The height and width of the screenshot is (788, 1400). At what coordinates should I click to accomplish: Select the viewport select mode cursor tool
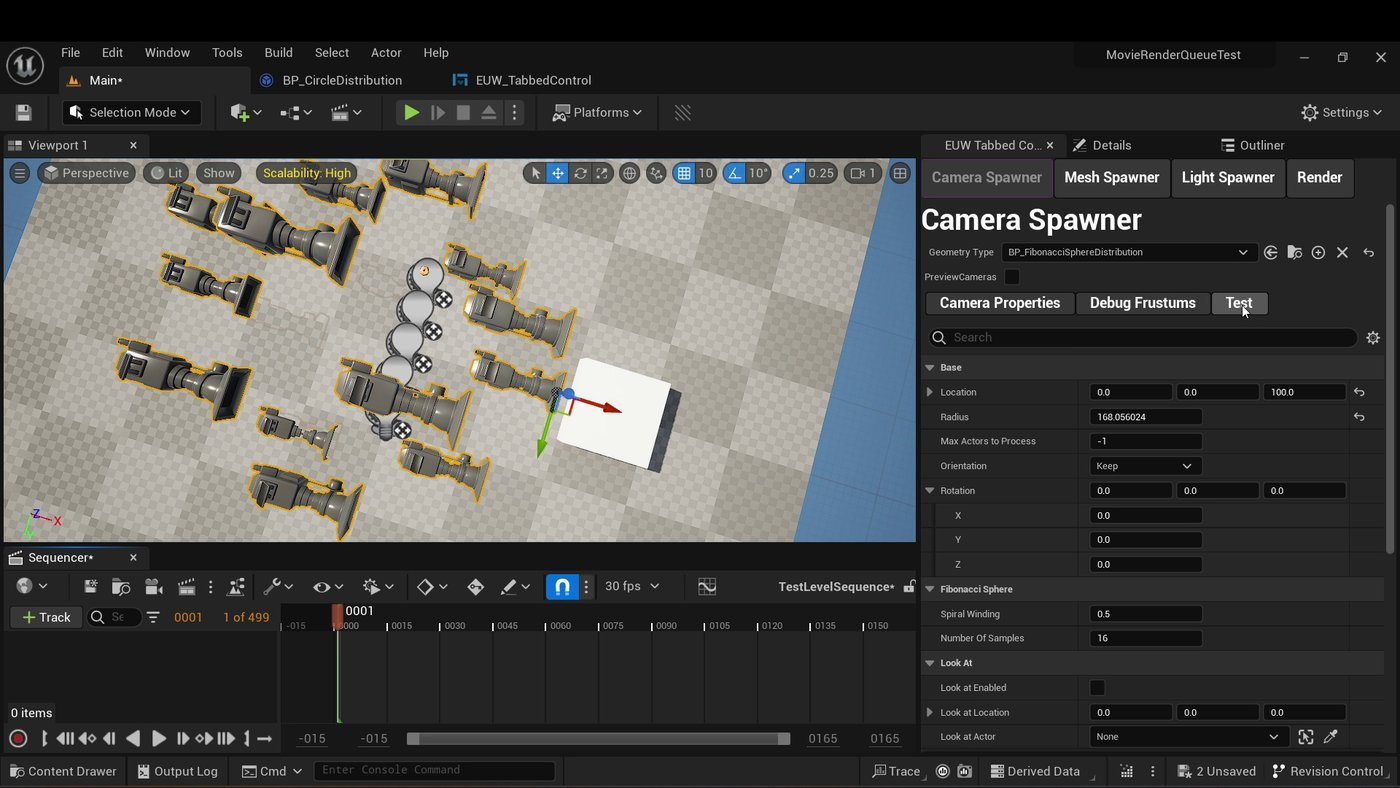pos(535,173)
